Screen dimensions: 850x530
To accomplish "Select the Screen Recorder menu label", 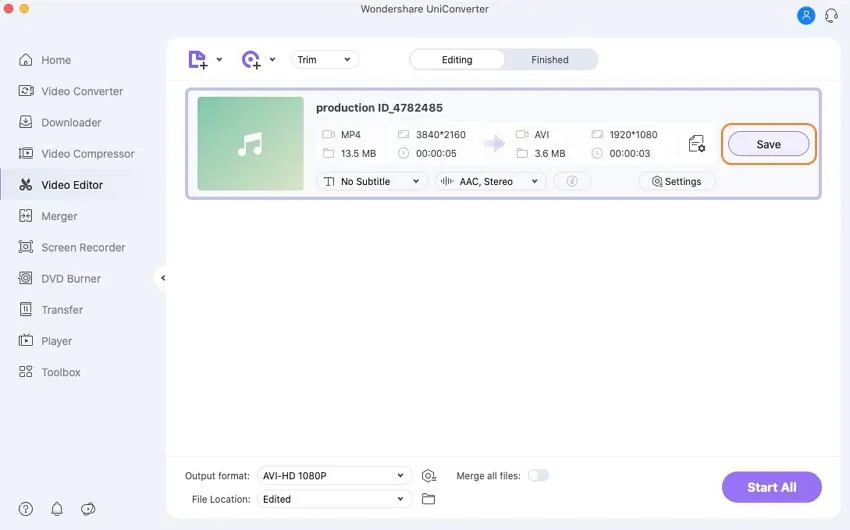I will click(83, 247).
